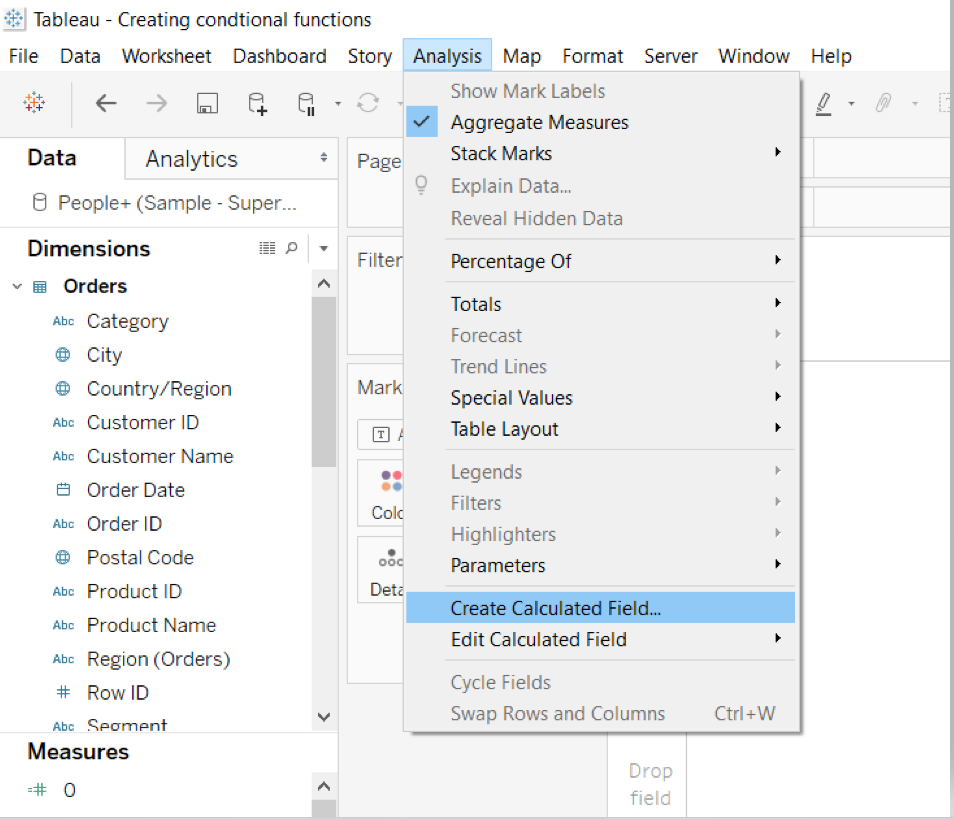Image resolution: width=954 pixels, height=819 pixels.
Task: Click the Color marks card icon
Action: coord(391,481)
